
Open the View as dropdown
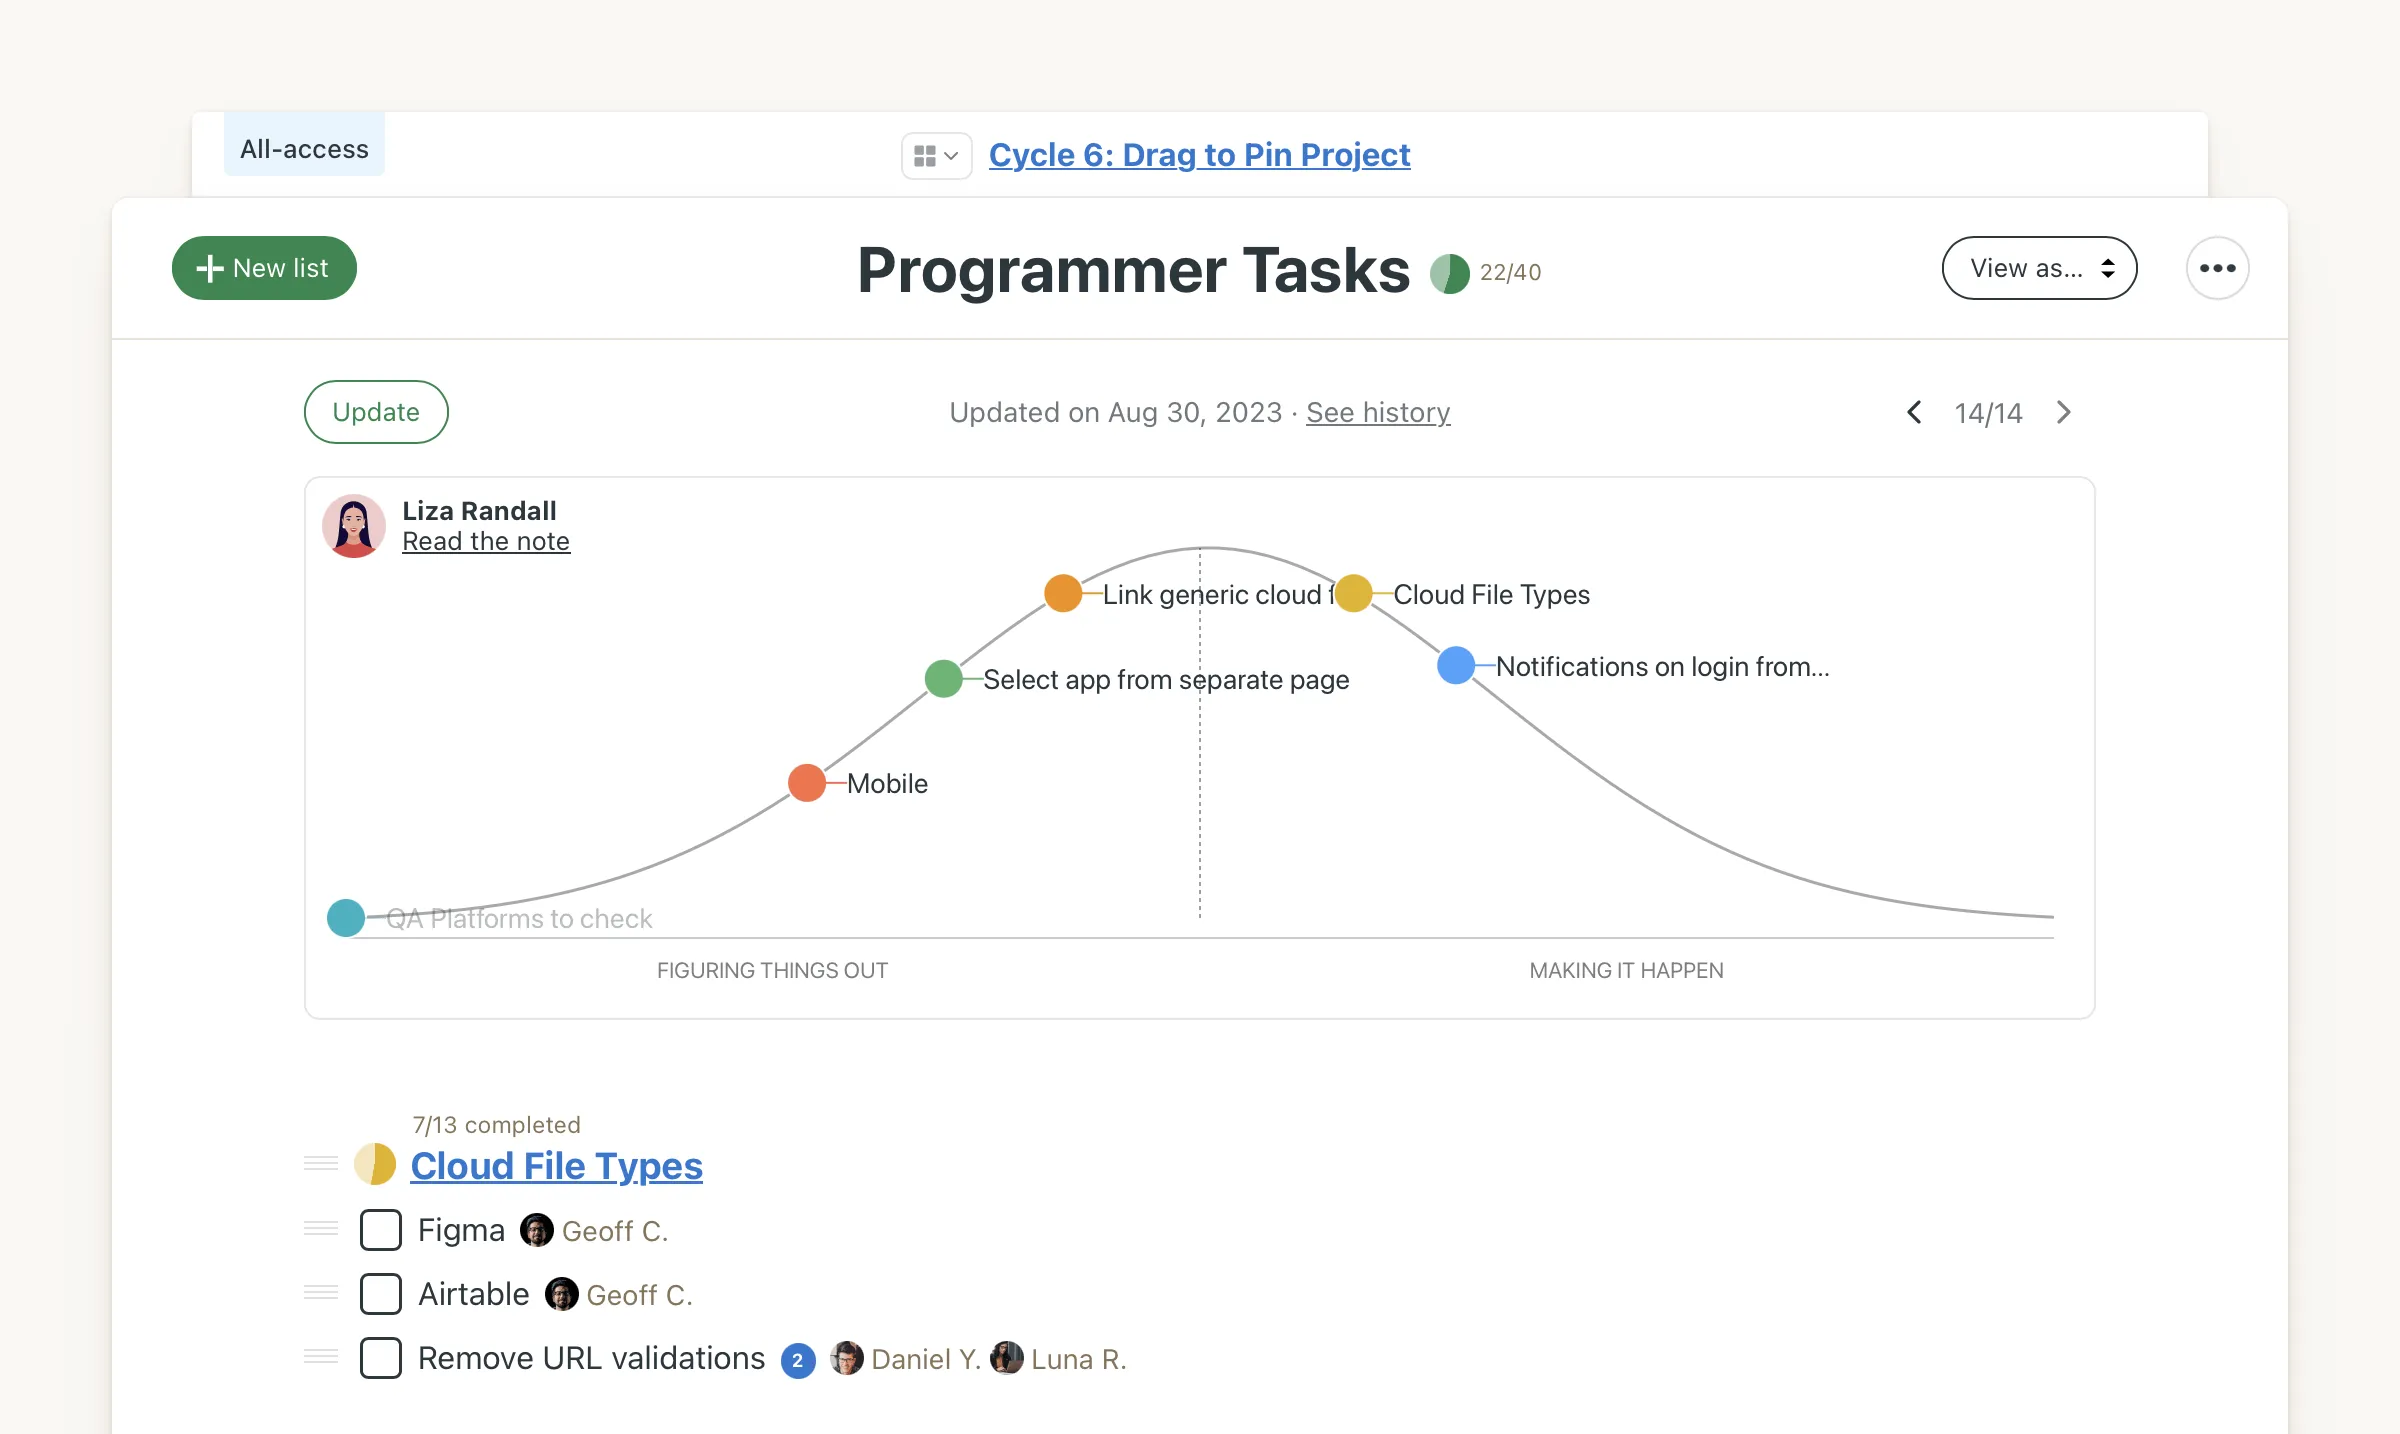click(x=2039, y=267)
